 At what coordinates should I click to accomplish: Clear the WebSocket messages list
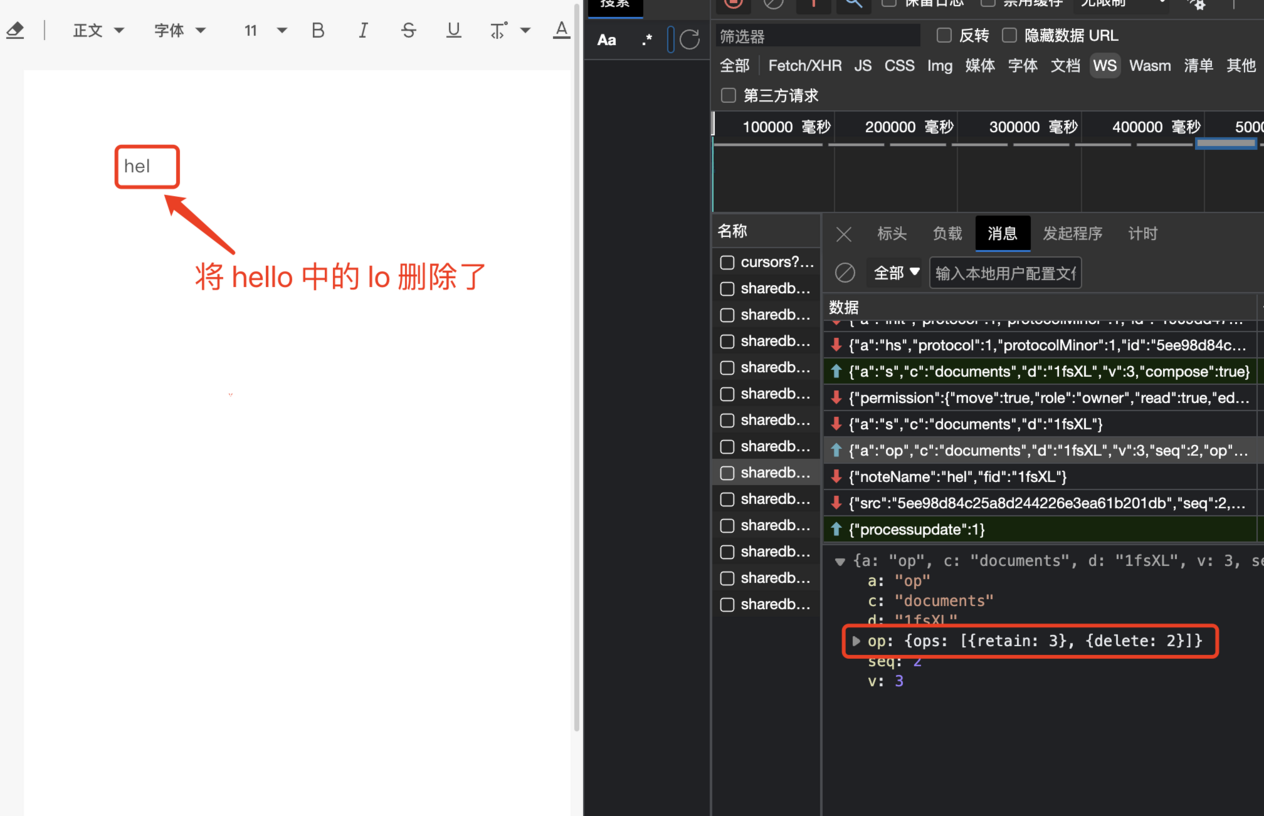845,273
